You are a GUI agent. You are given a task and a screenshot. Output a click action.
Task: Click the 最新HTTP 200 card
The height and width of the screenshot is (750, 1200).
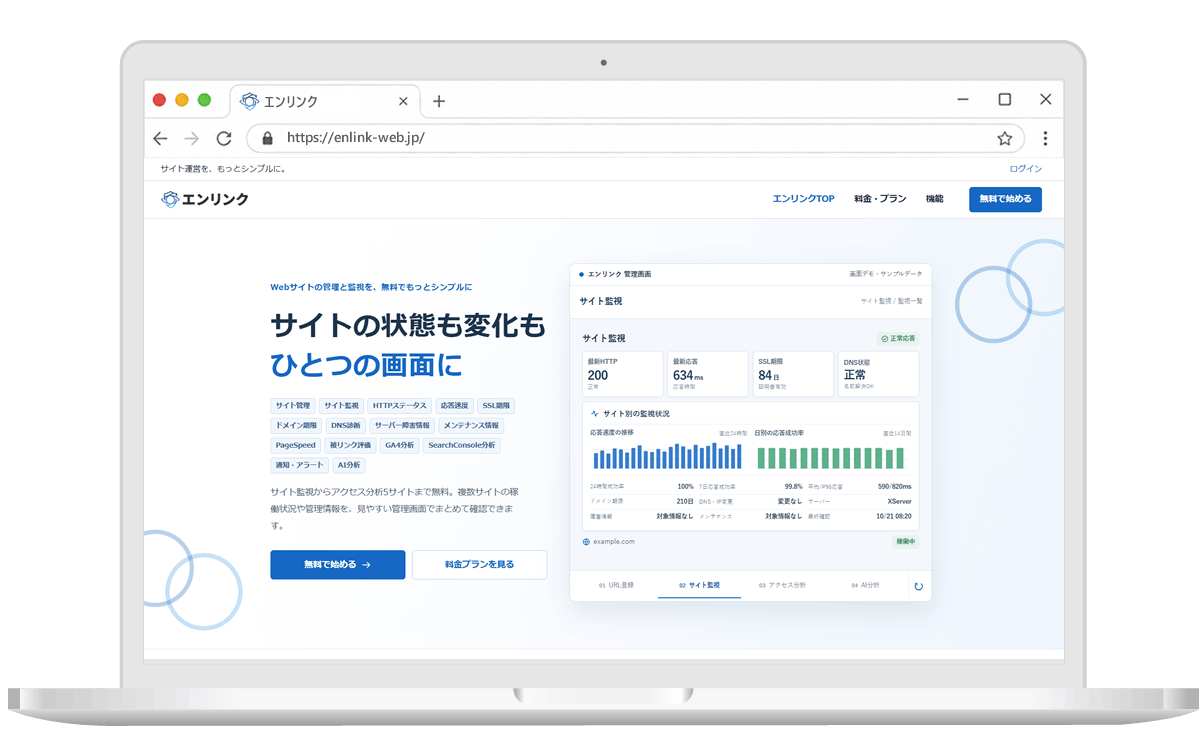622,374
